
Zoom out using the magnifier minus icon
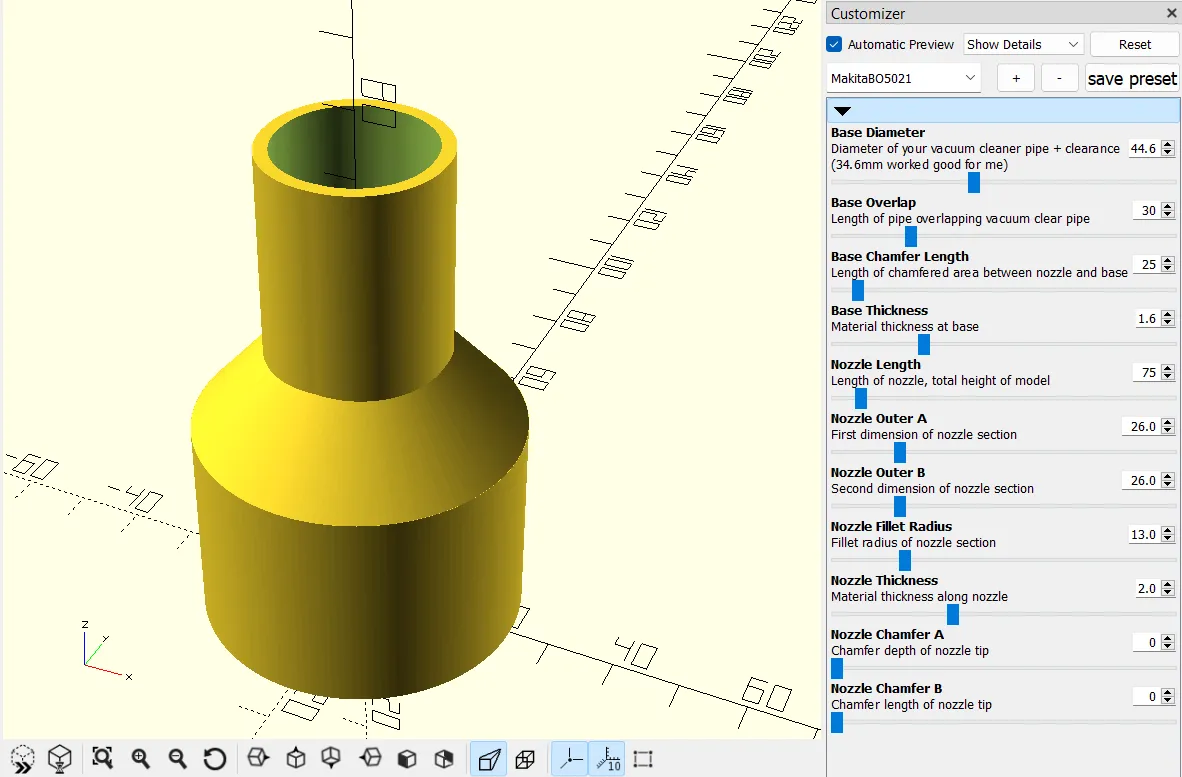(177, 758)
